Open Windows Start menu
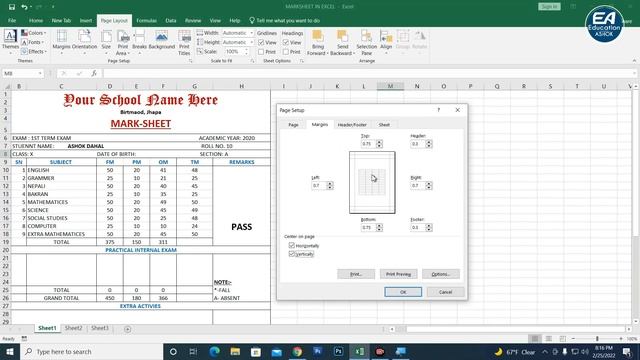The image size is (640, 360). [x=9, y=351]
